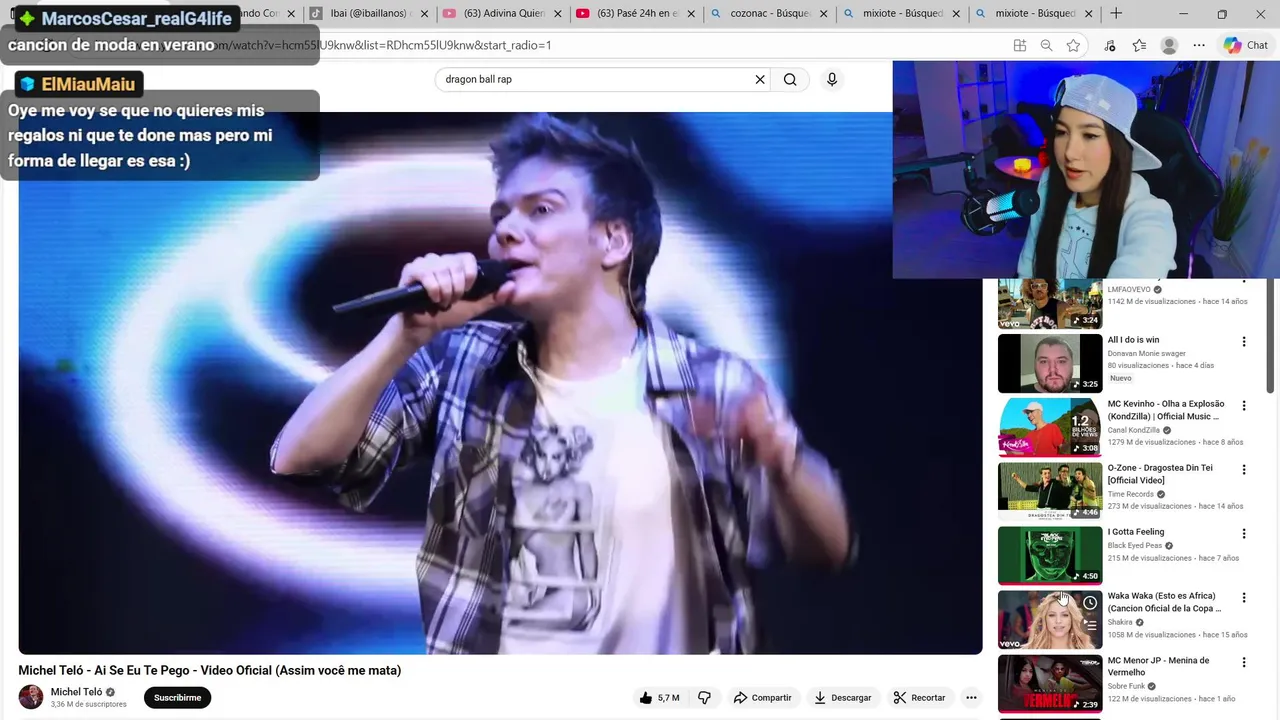Add Waka Waka to queue

(x=1089, y=626)
